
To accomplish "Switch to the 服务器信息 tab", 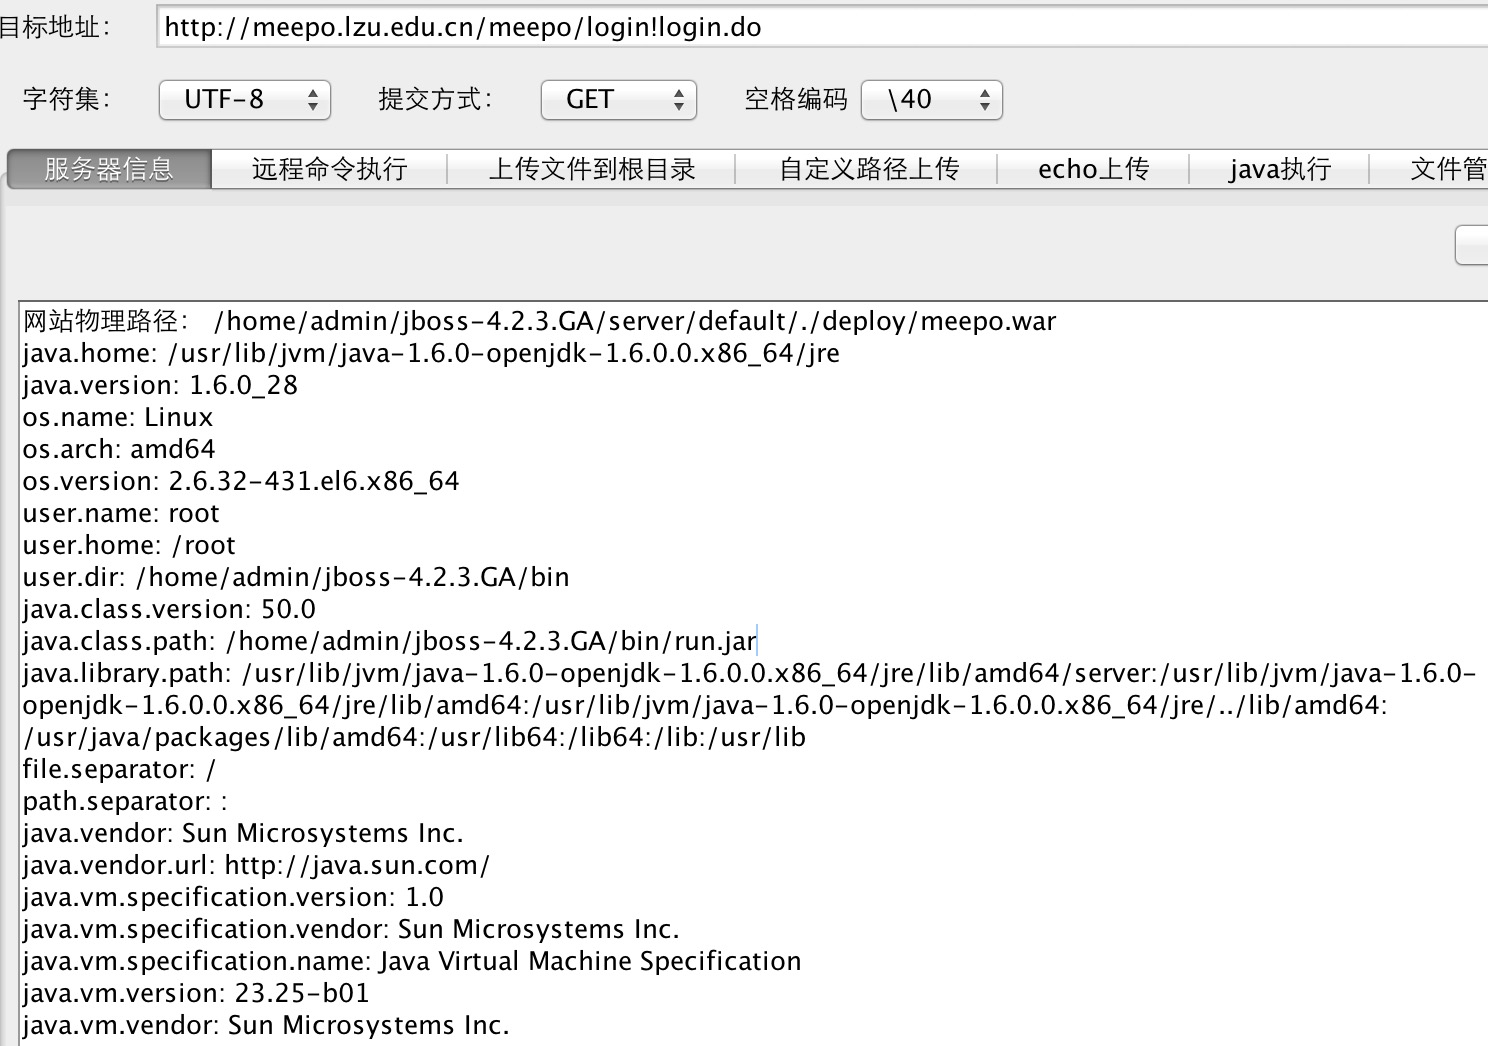I will coord(109,169).
